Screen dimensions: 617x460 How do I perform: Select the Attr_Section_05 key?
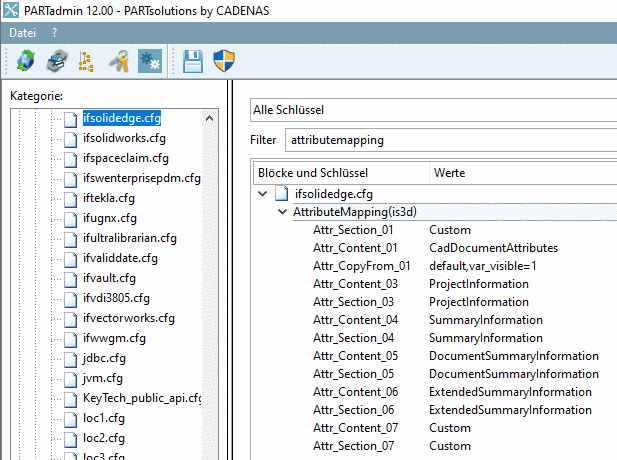tap(353, 374)
